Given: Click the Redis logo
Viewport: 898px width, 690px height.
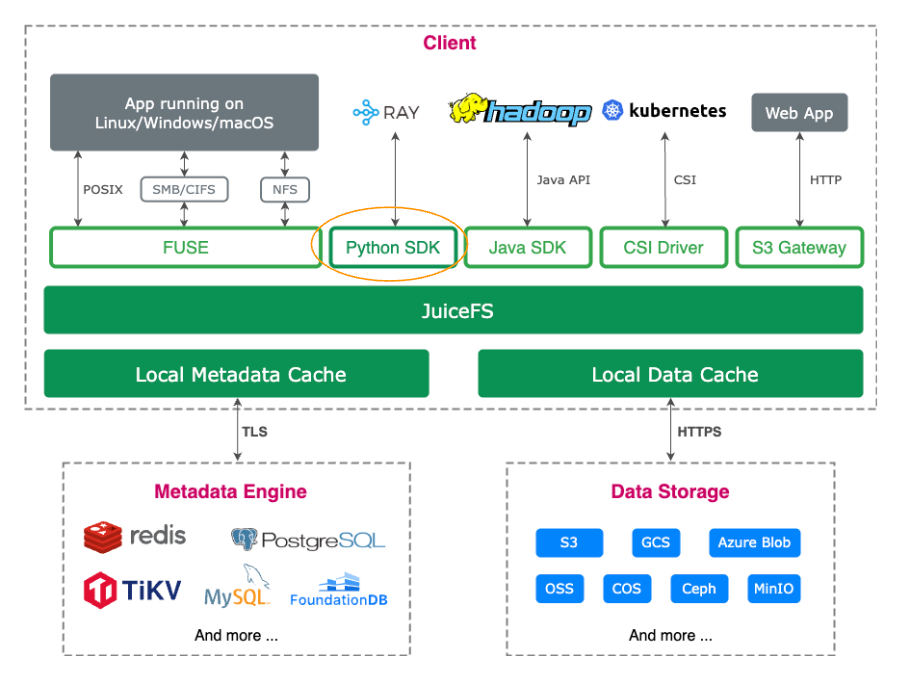Looking at the screenshot, I should [135, 537].
